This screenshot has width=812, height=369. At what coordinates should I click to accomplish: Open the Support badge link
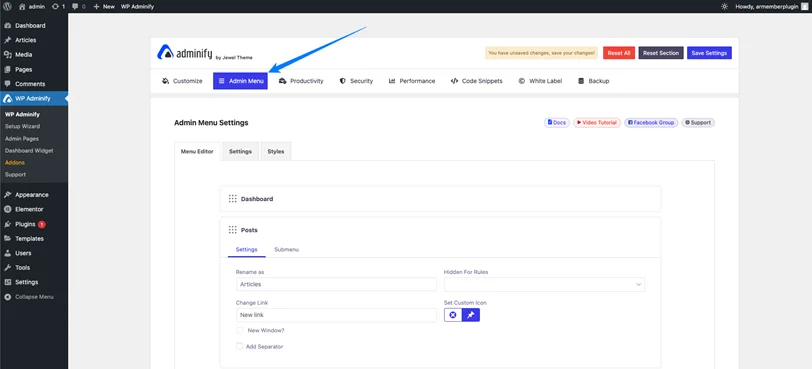[x=698, y=123]
